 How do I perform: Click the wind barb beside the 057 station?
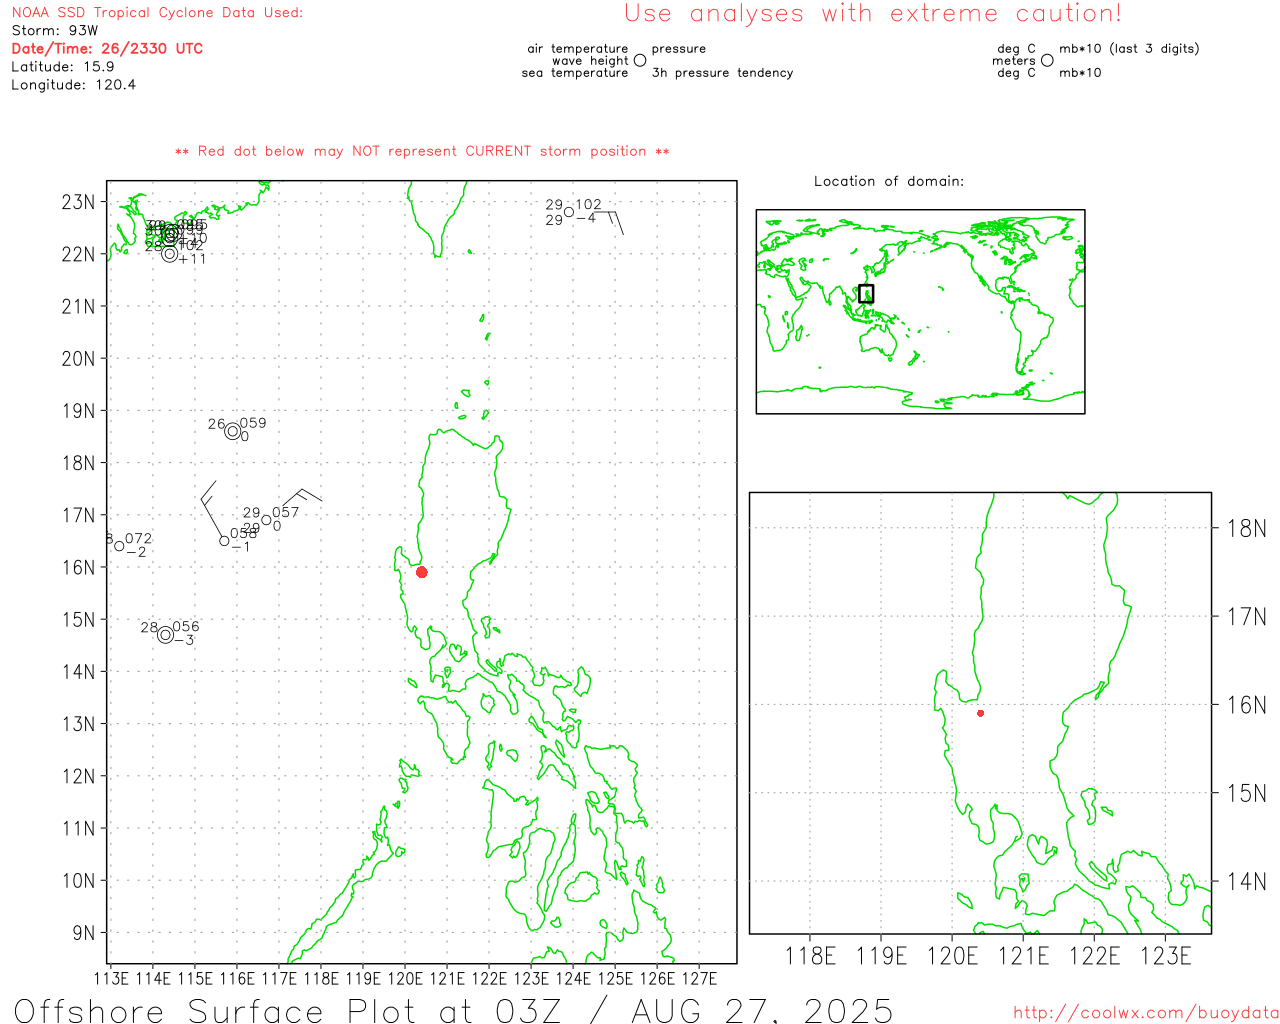300,498
